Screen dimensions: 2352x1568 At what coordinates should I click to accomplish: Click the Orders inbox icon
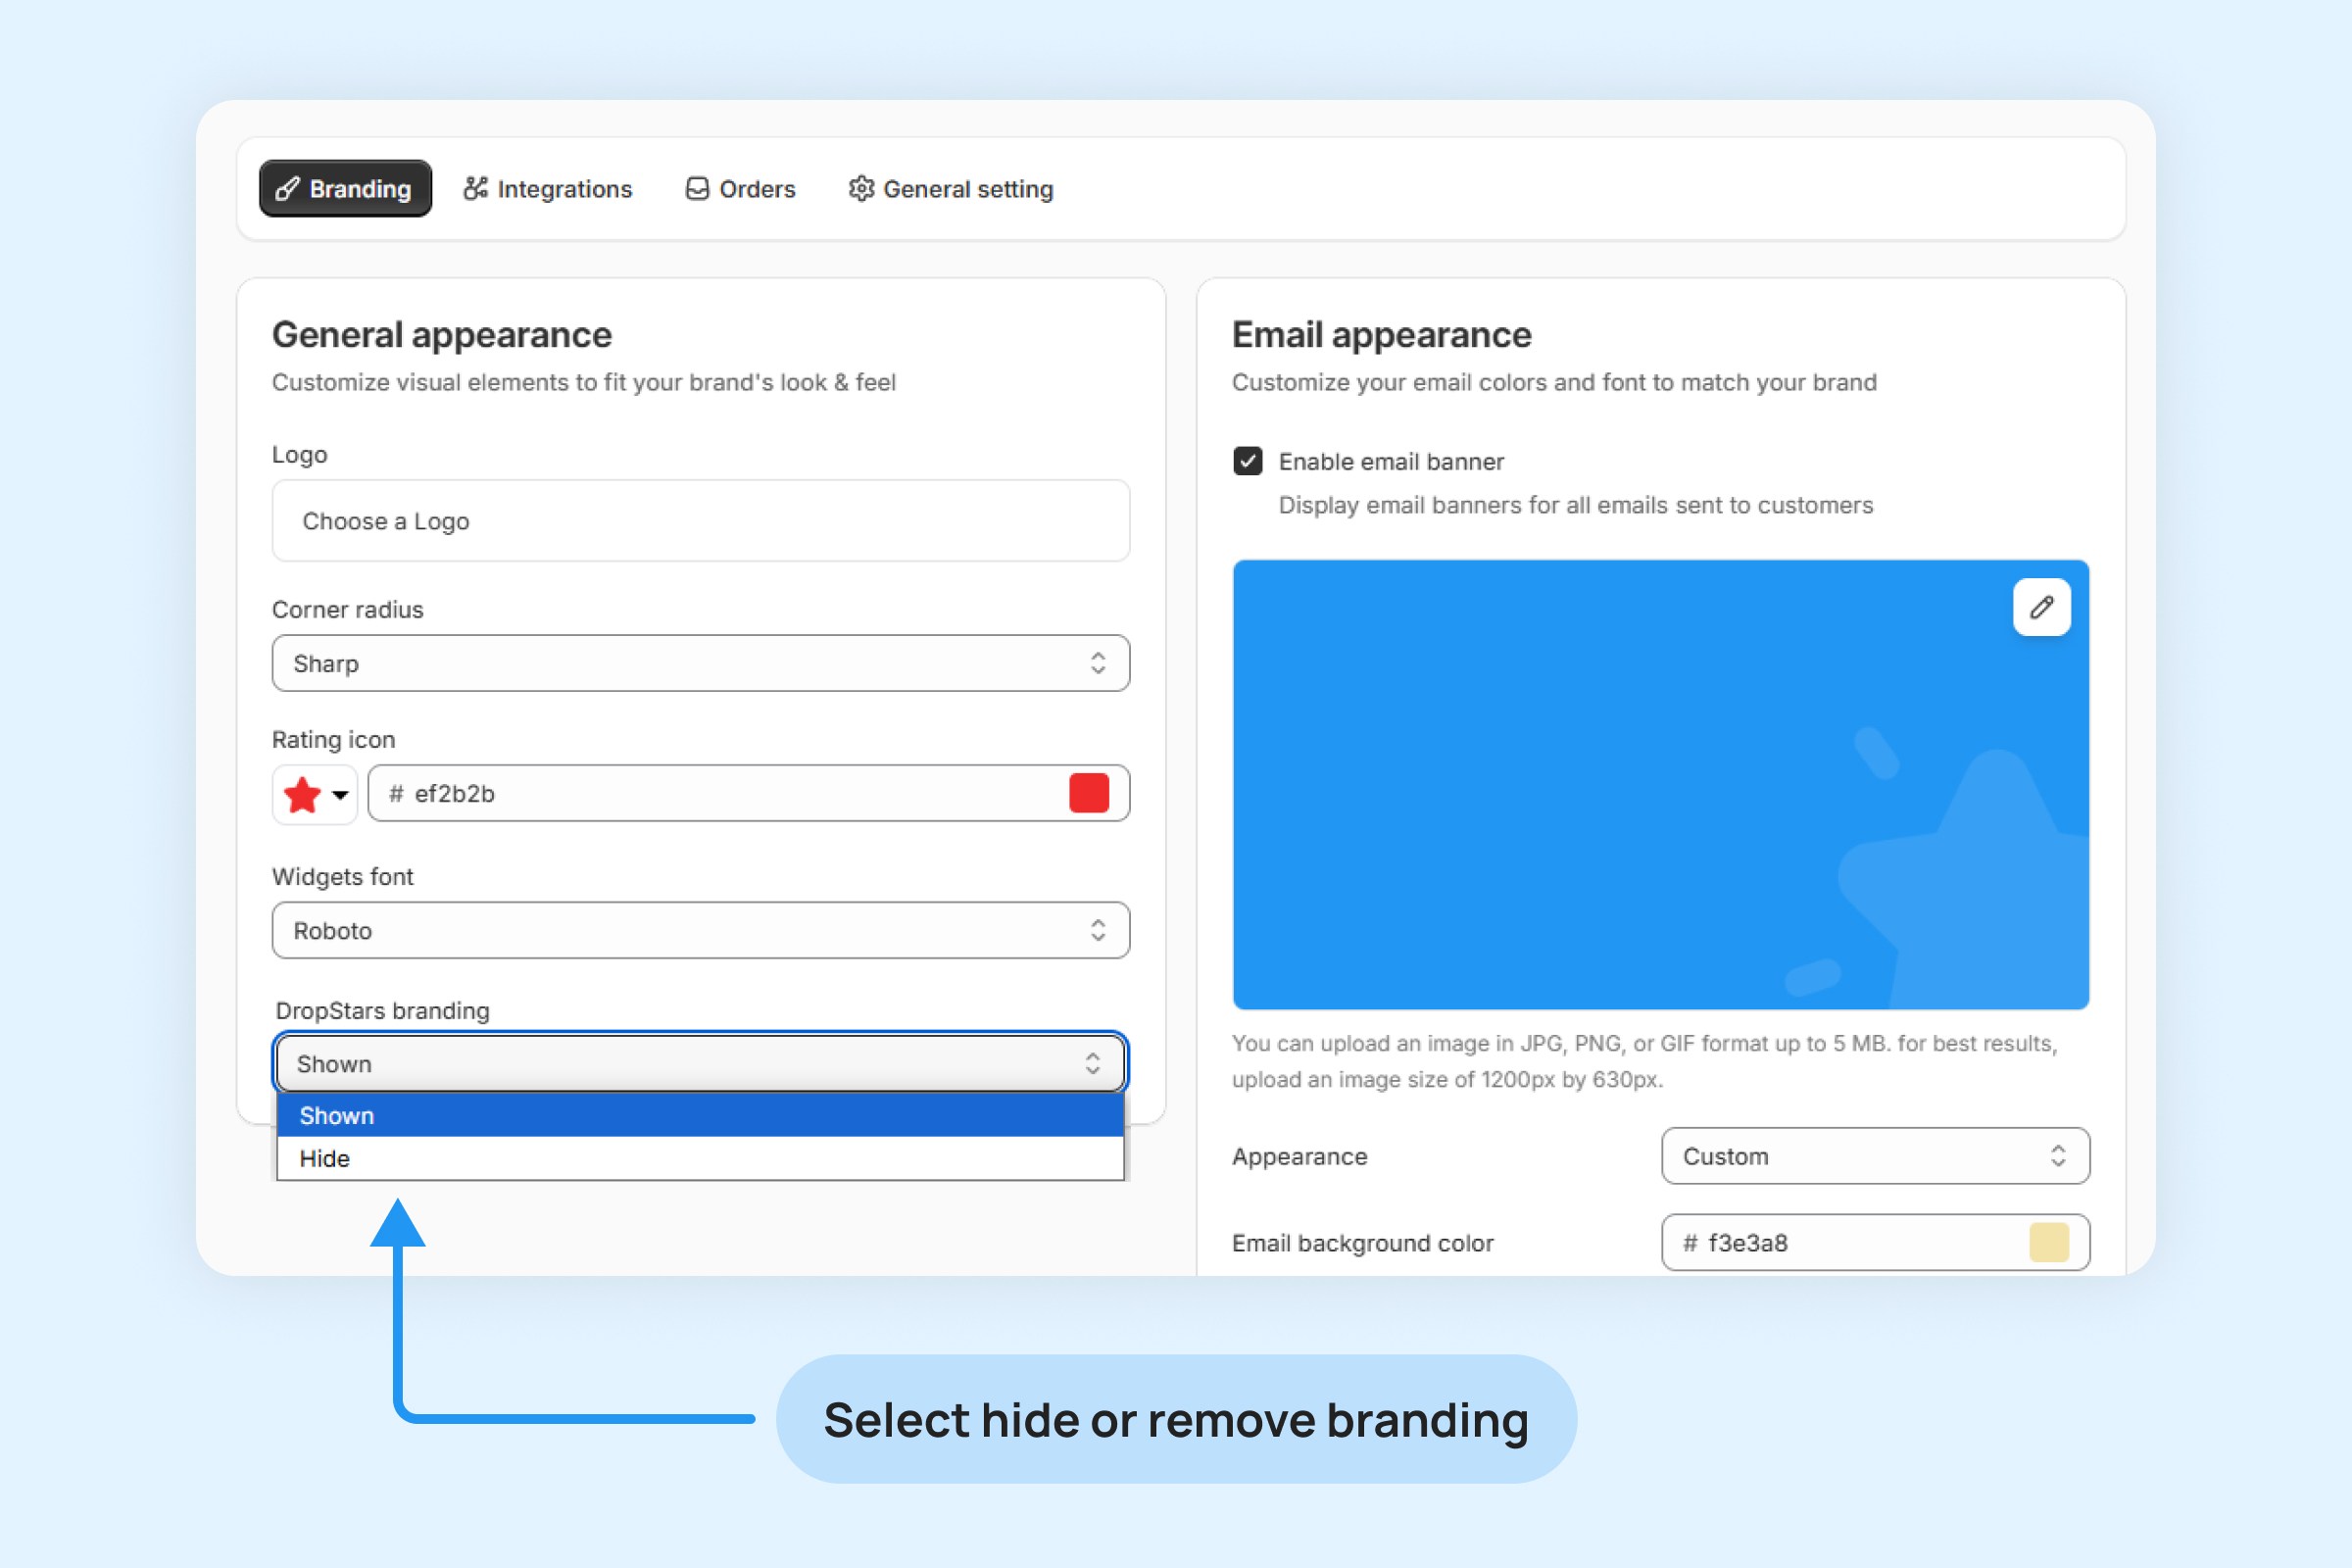point(697,189)
